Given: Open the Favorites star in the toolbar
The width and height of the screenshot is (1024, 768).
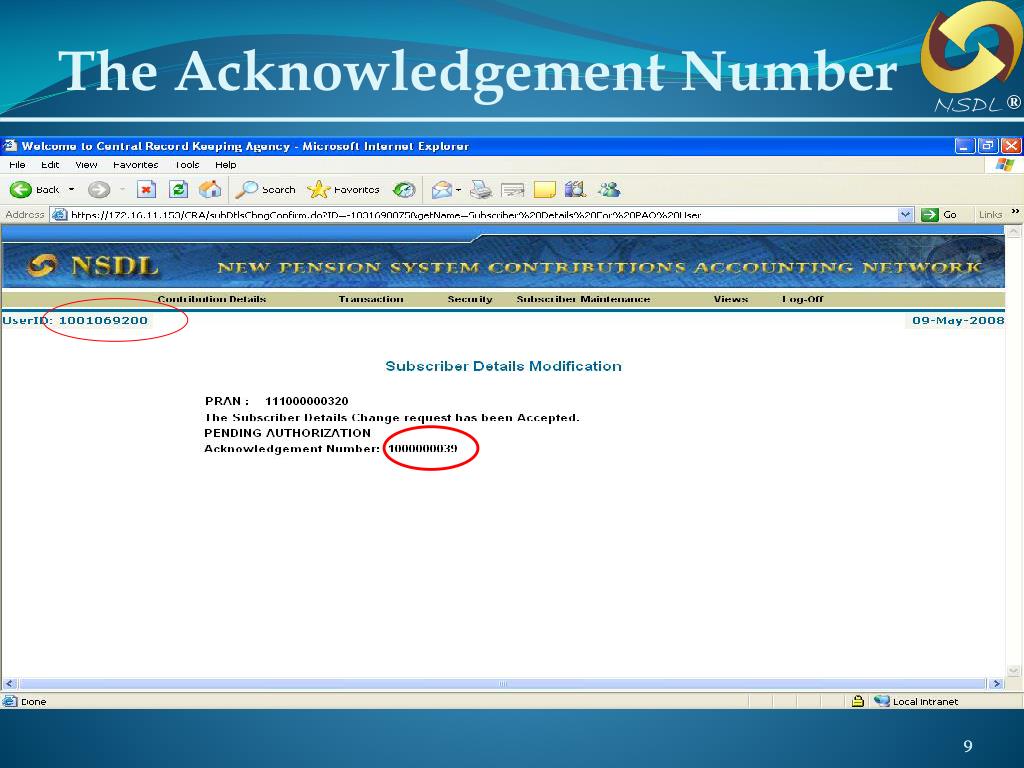Looking at the screenshot, I should coord(318,189).
